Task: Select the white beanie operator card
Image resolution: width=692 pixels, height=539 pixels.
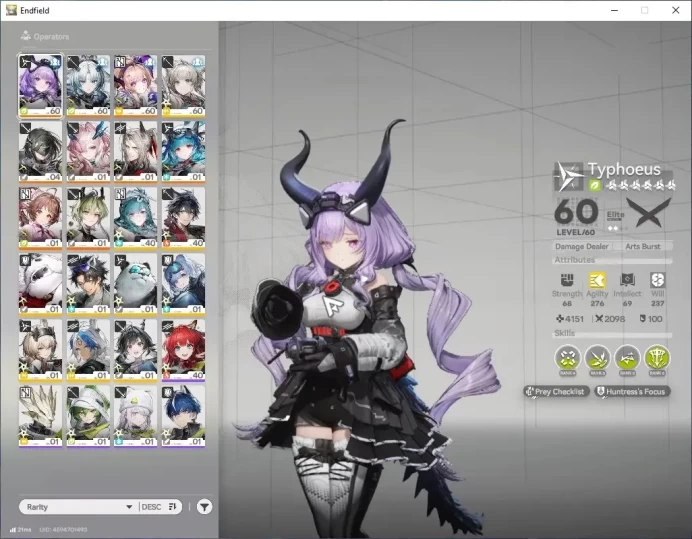Action: [x=135, y=417]
